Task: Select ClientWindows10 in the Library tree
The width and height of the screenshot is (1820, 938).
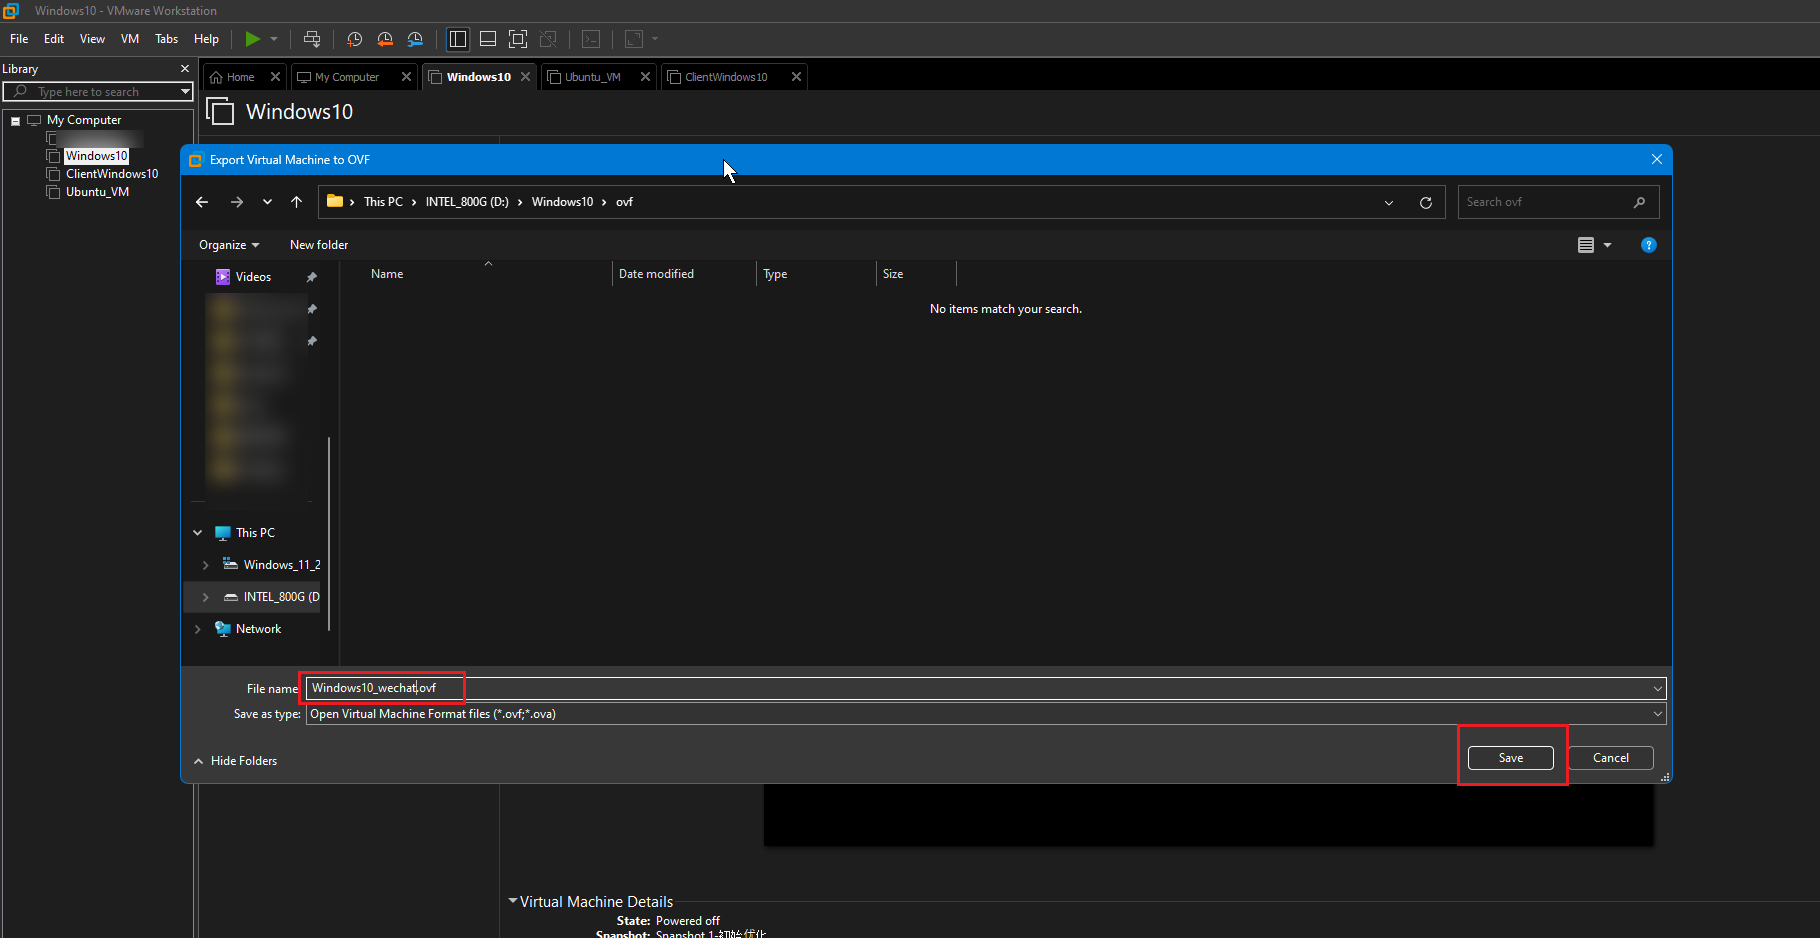Action: [x=112, y=174]
